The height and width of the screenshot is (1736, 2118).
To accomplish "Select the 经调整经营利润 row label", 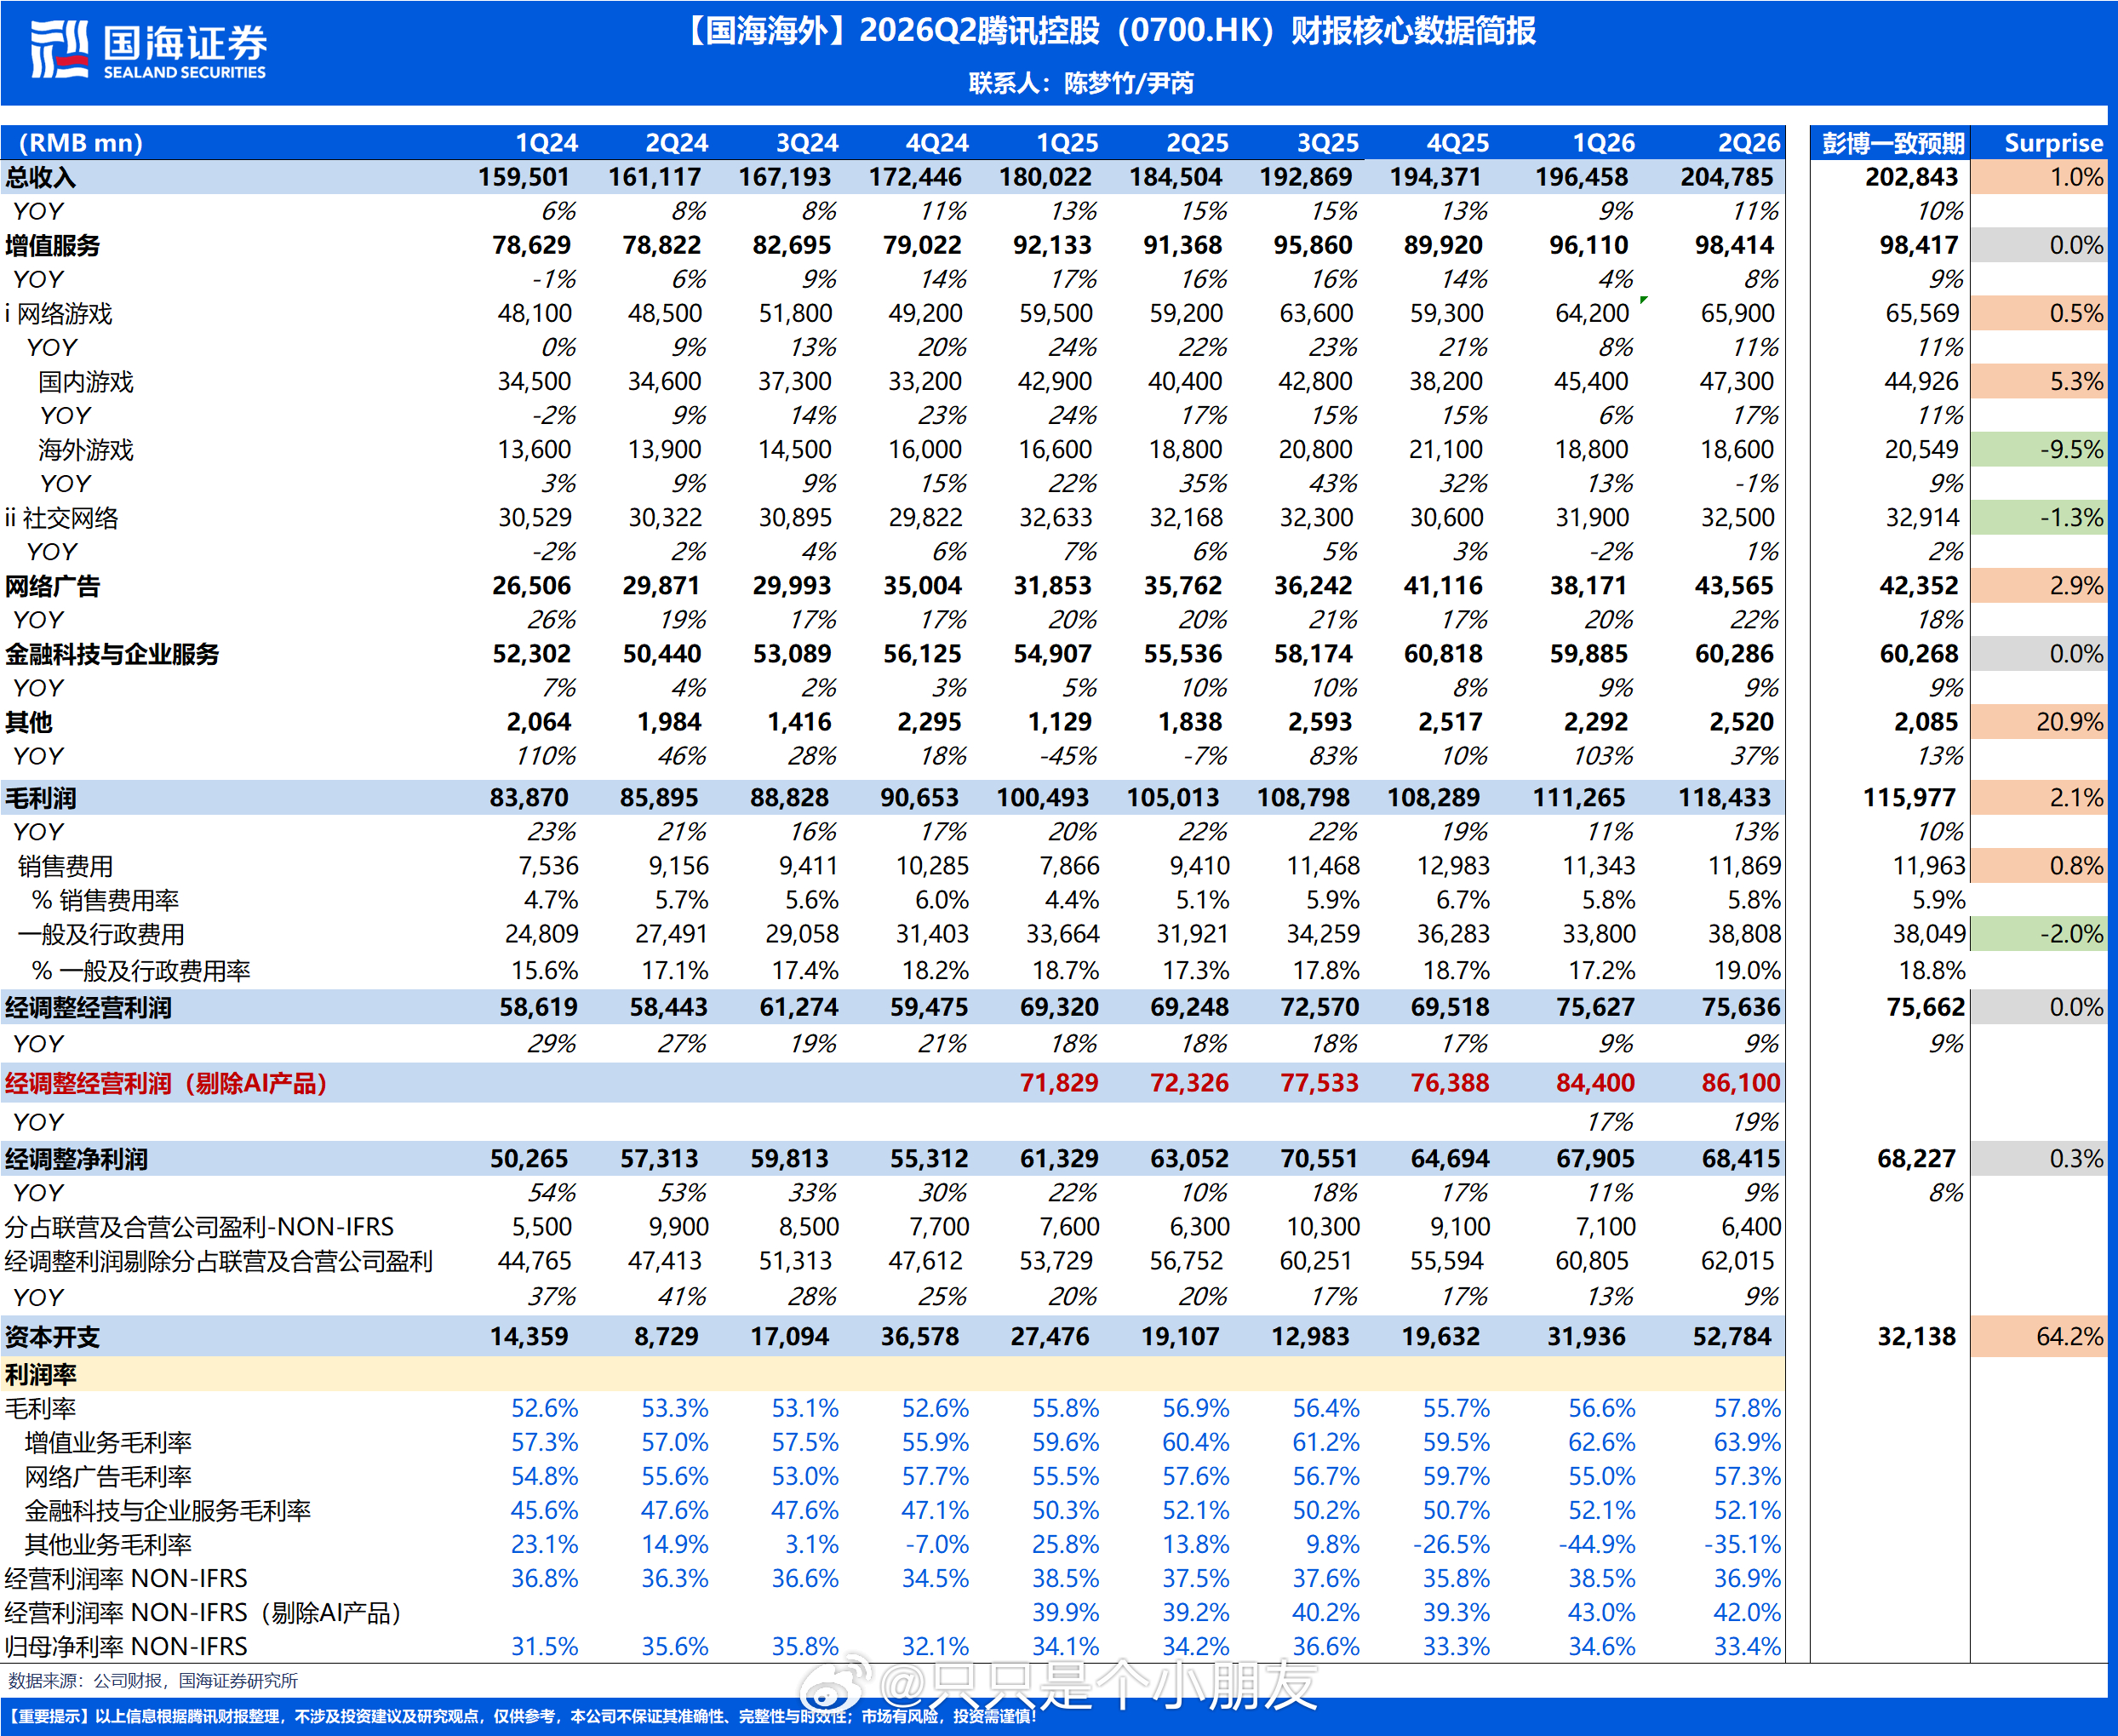I will tap(88, 1007).
